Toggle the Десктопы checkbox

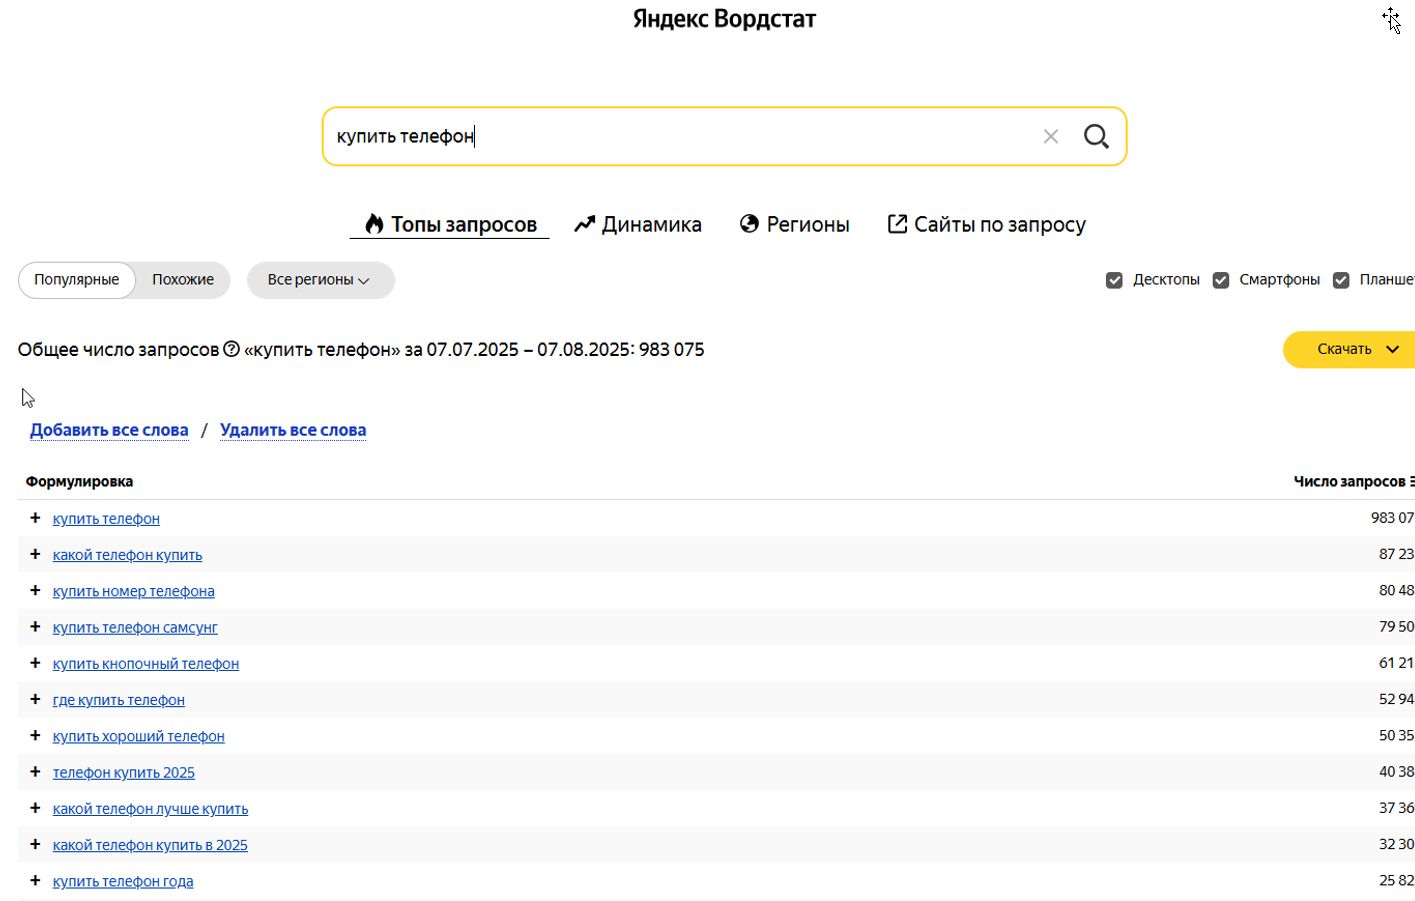click(1114, 280)
